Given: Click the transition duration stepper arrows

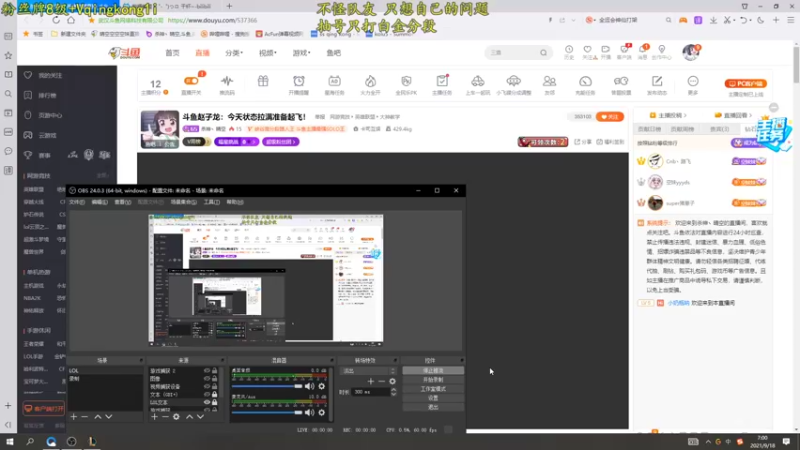Looking at the screenshot, I should pyautogui.click(x=393, y=392).
